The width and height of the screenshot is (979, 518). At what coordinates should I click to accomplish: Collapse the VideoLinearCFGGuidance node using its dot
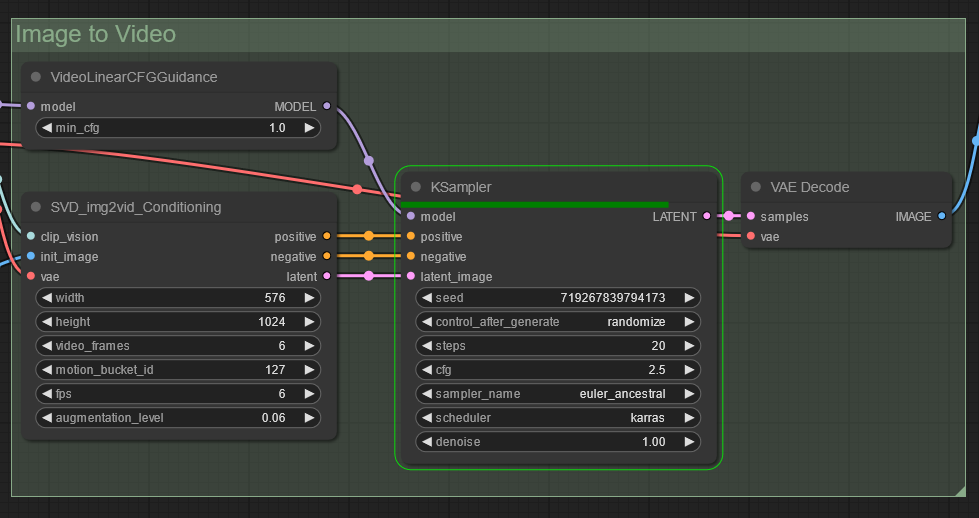pos(36,77)
